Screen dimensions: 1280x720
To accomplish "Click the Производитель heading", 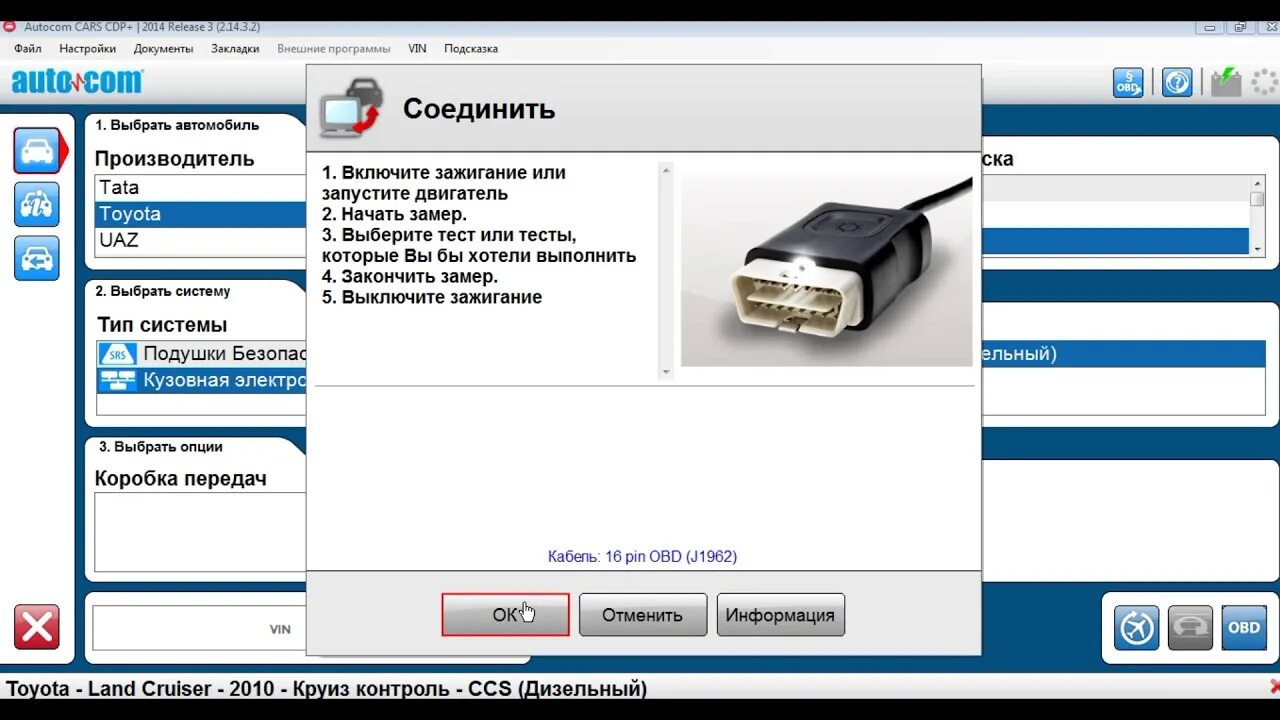I will point(175,158).
